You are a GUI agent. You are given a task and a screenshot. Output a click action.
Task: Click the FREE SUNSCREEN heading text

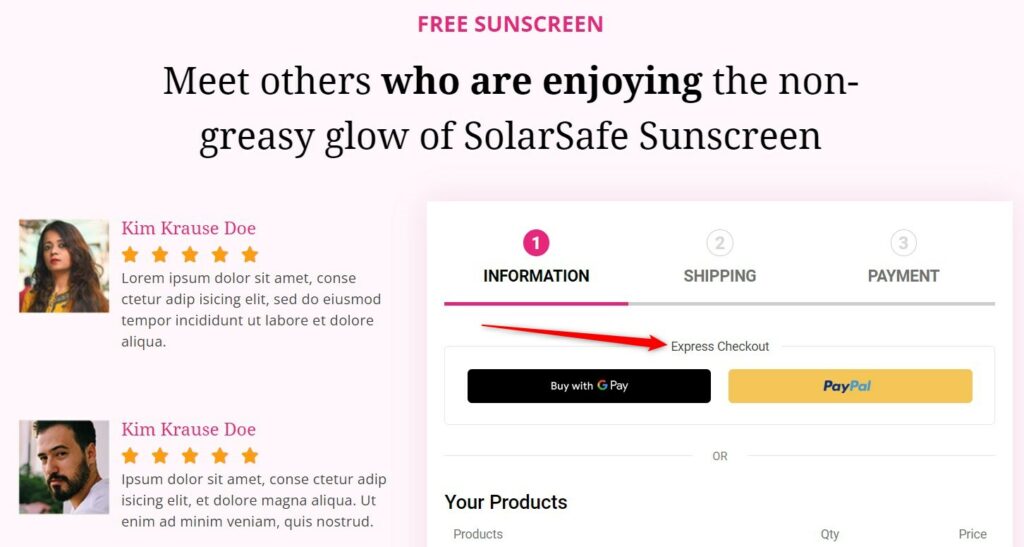point(510,24)
